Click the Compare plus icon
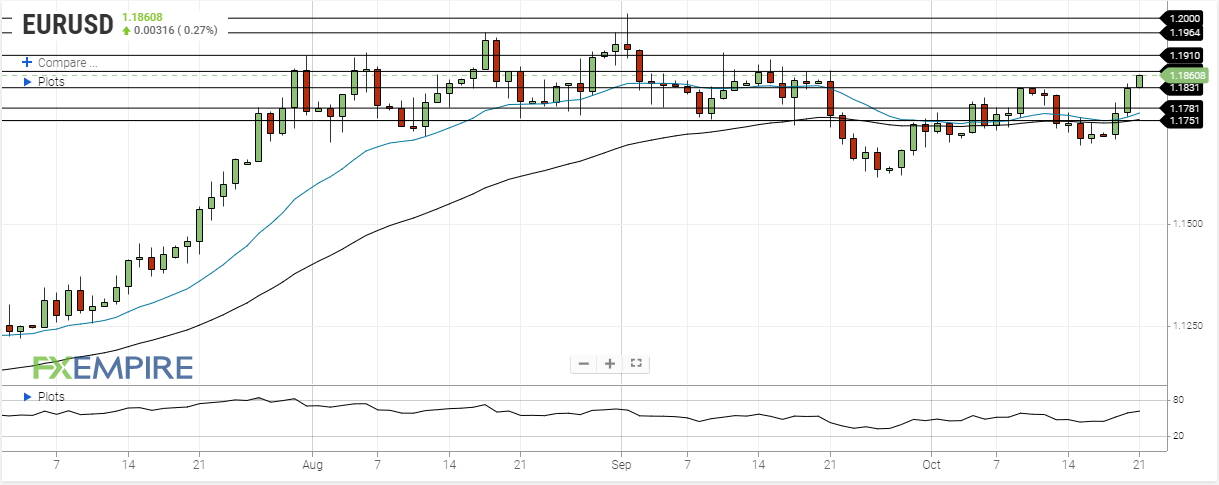Image resolution: width=1219 pixels, height=485 pixels. (27, 62)
